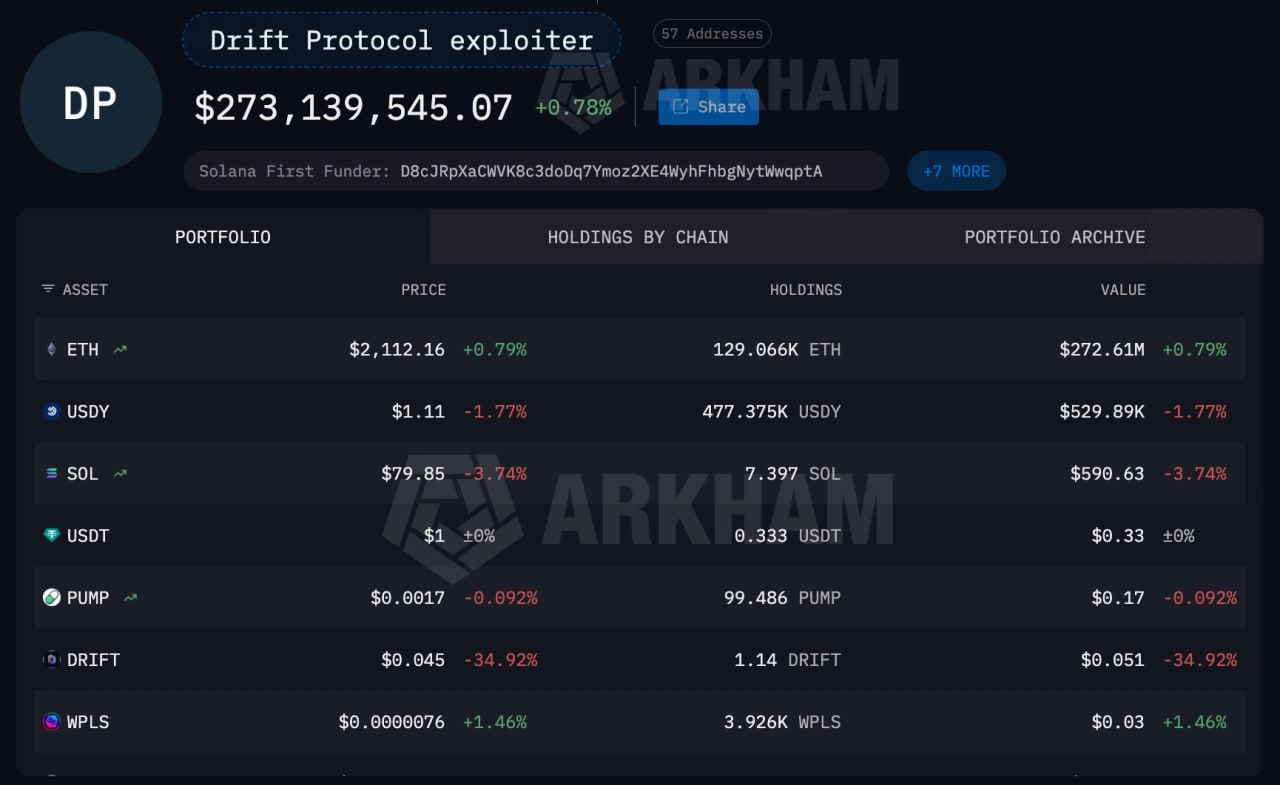This screenshot has height=785, width=1280.
Task: Click the DP circular profile avatar
Action: click(x=90, y=103)
